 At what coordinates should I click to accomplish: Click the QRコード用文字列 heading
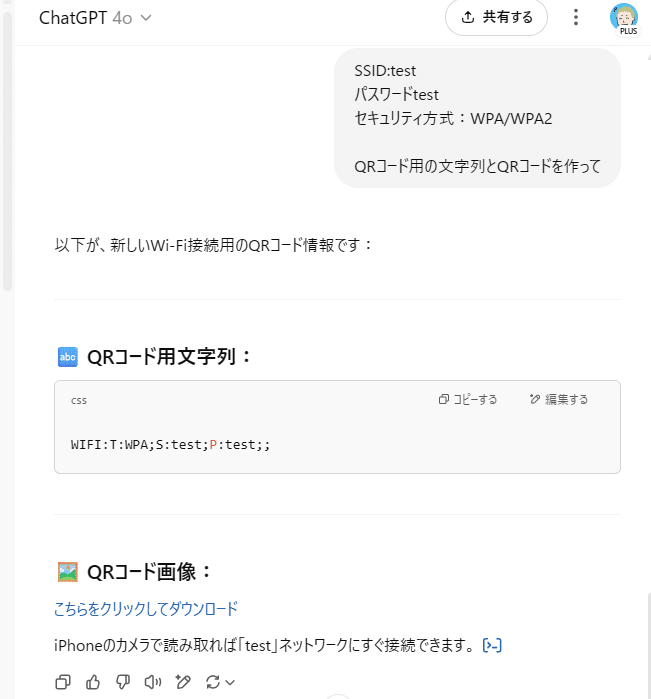coord(170,357)
